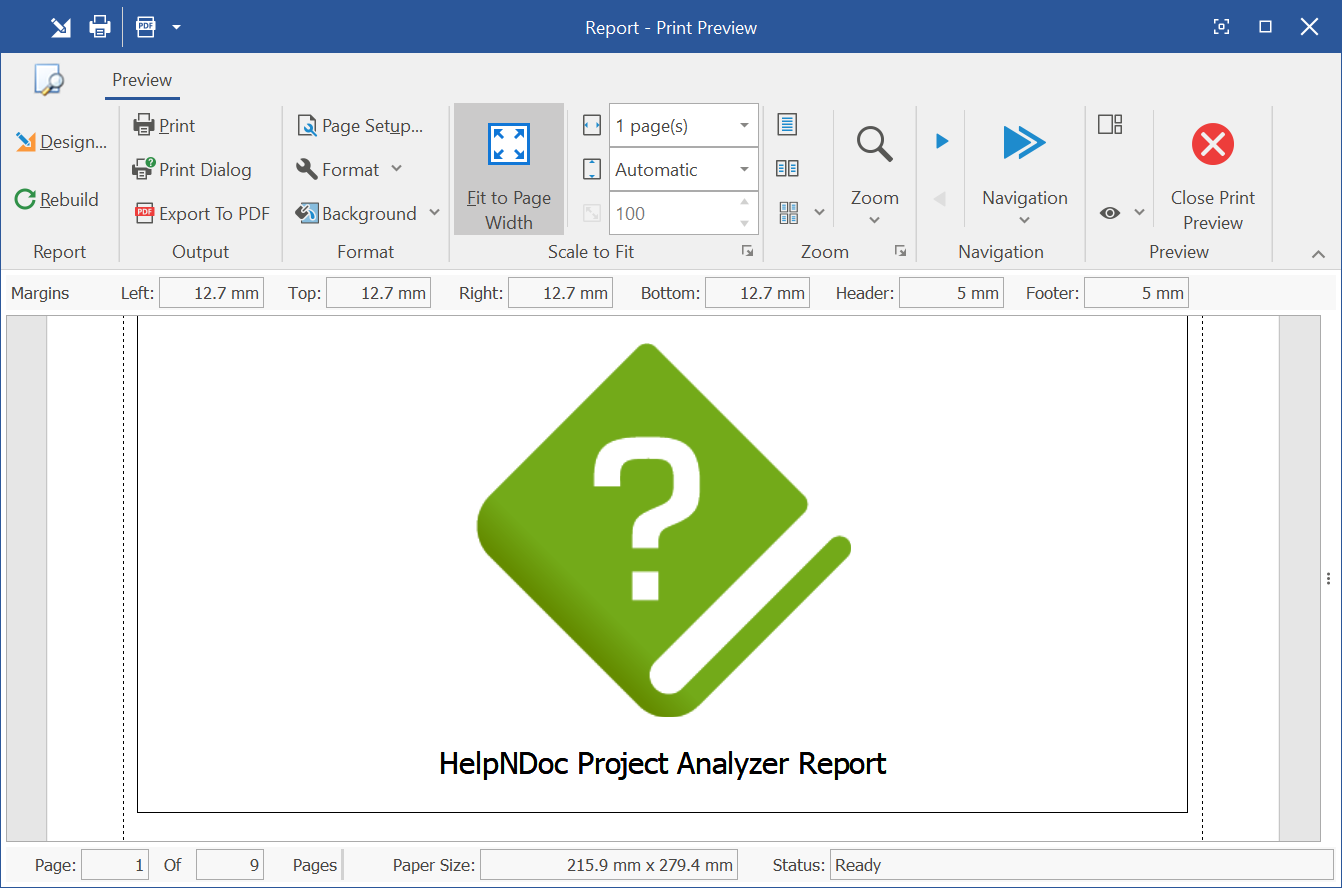Click the total pages count 9
The height and width of the screenshot is (888, 1342).
pos(230,865)
